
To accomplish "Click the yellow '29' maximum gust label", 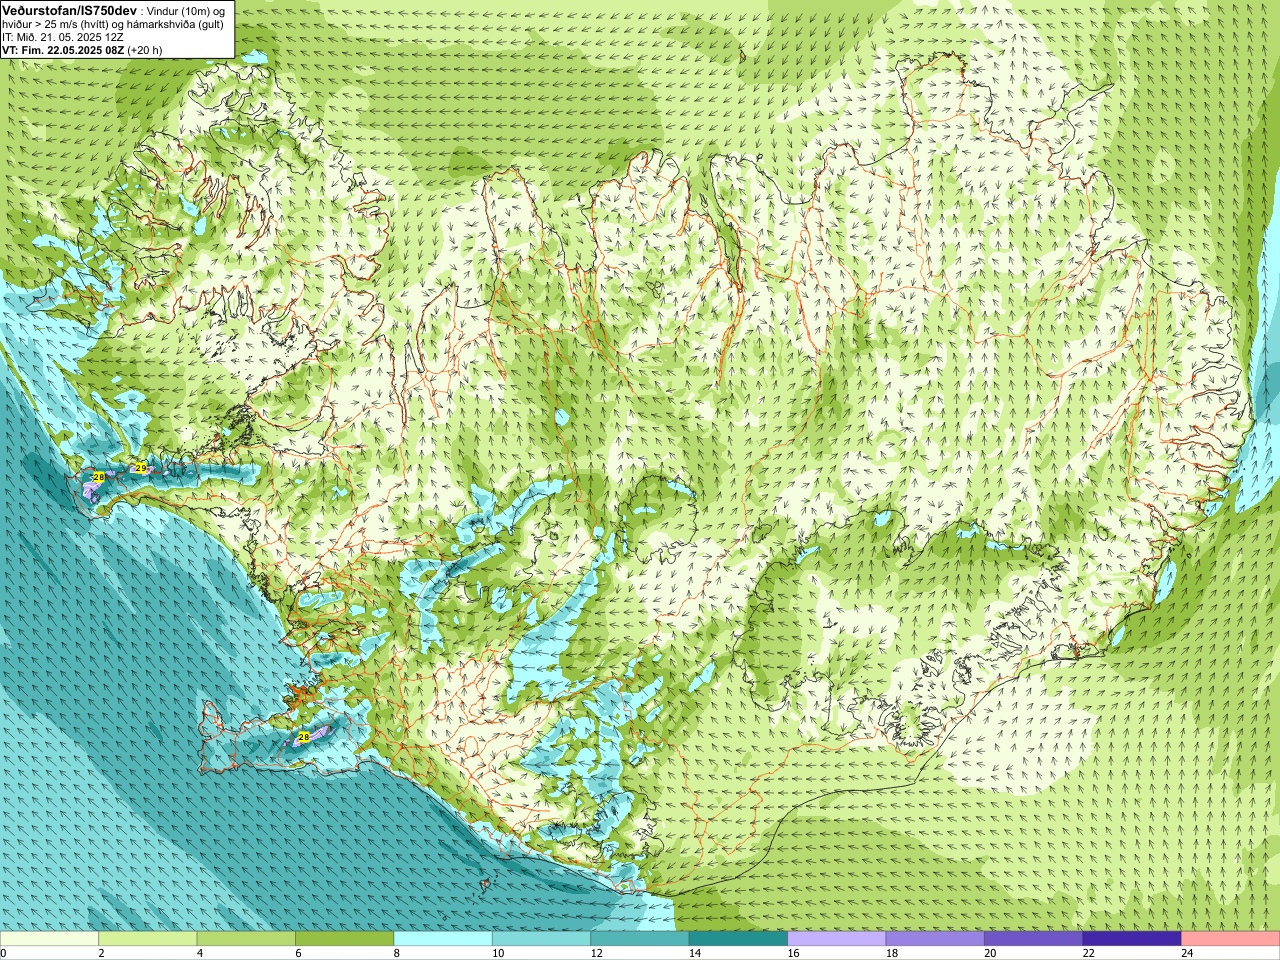I will point(140,468).
